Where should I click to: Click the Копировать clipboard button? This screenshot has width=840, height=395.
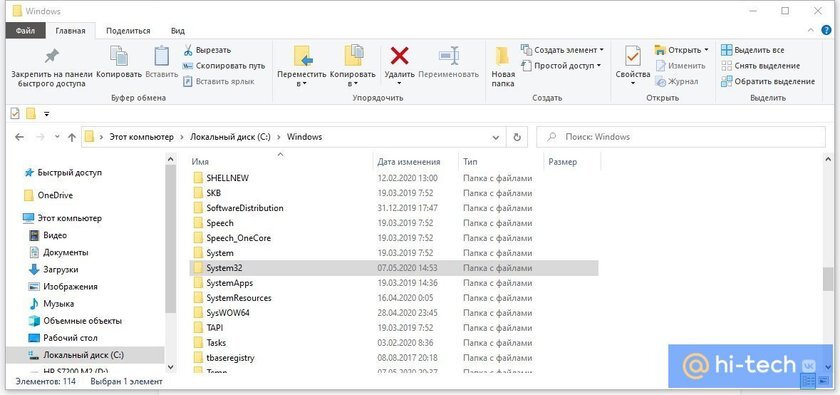click(x=119, y=63)
